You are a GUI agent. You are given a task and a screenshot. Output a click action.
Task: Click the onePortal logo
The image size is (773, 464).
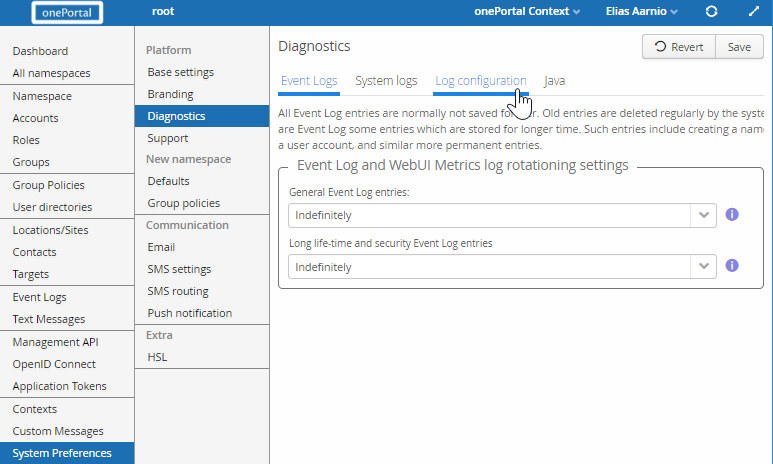pos(67,12)
